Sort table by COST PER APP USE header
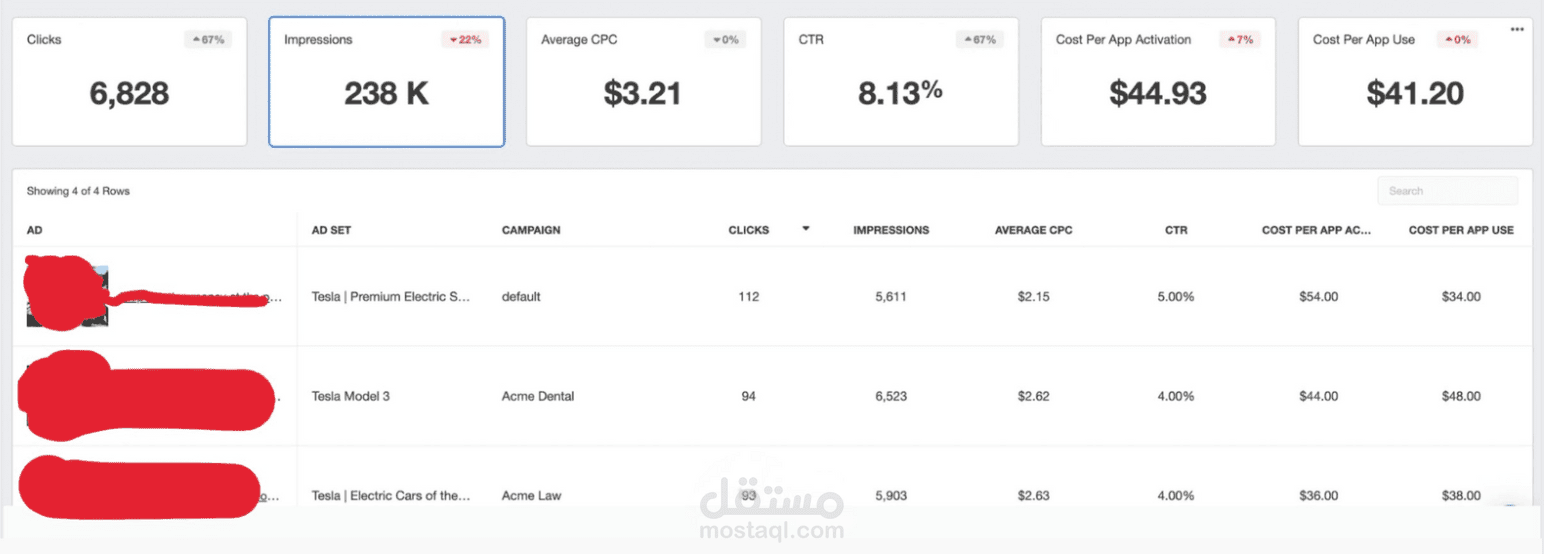1544x554 pixels. coord(1461,230)
